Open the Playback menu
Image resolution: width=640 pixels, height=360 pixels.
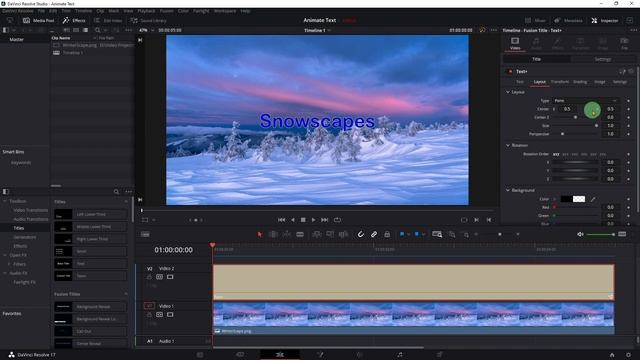pos(146,11)
